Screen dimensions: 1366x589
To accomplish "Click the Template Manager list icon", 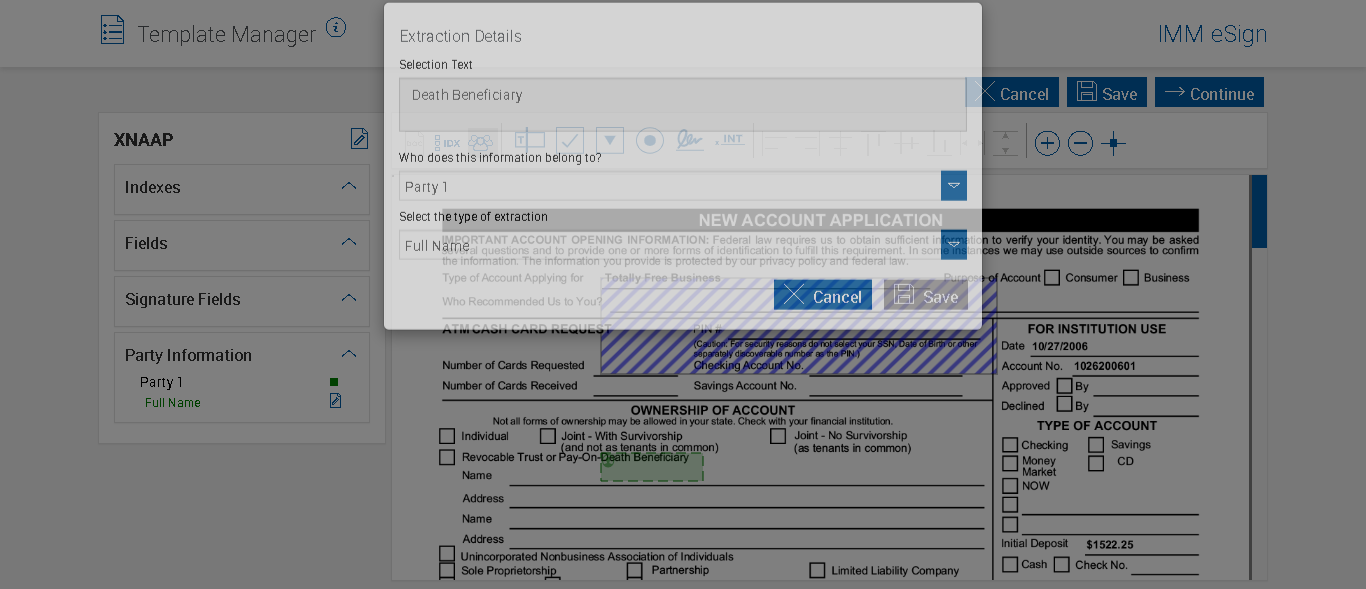I will pyautogui.click(x=113, y=30).
